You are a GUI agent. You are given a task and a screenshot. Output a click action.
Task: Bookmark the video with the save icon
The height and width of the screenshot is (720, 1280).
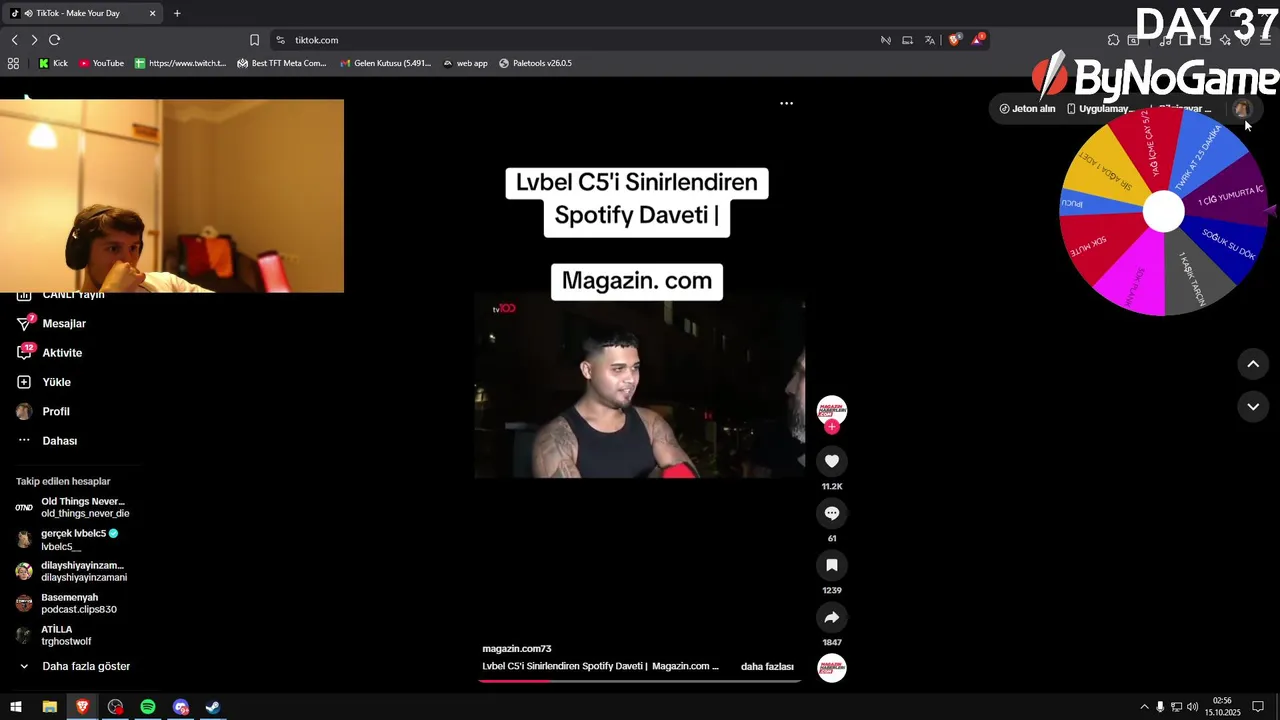coord(832,565)
